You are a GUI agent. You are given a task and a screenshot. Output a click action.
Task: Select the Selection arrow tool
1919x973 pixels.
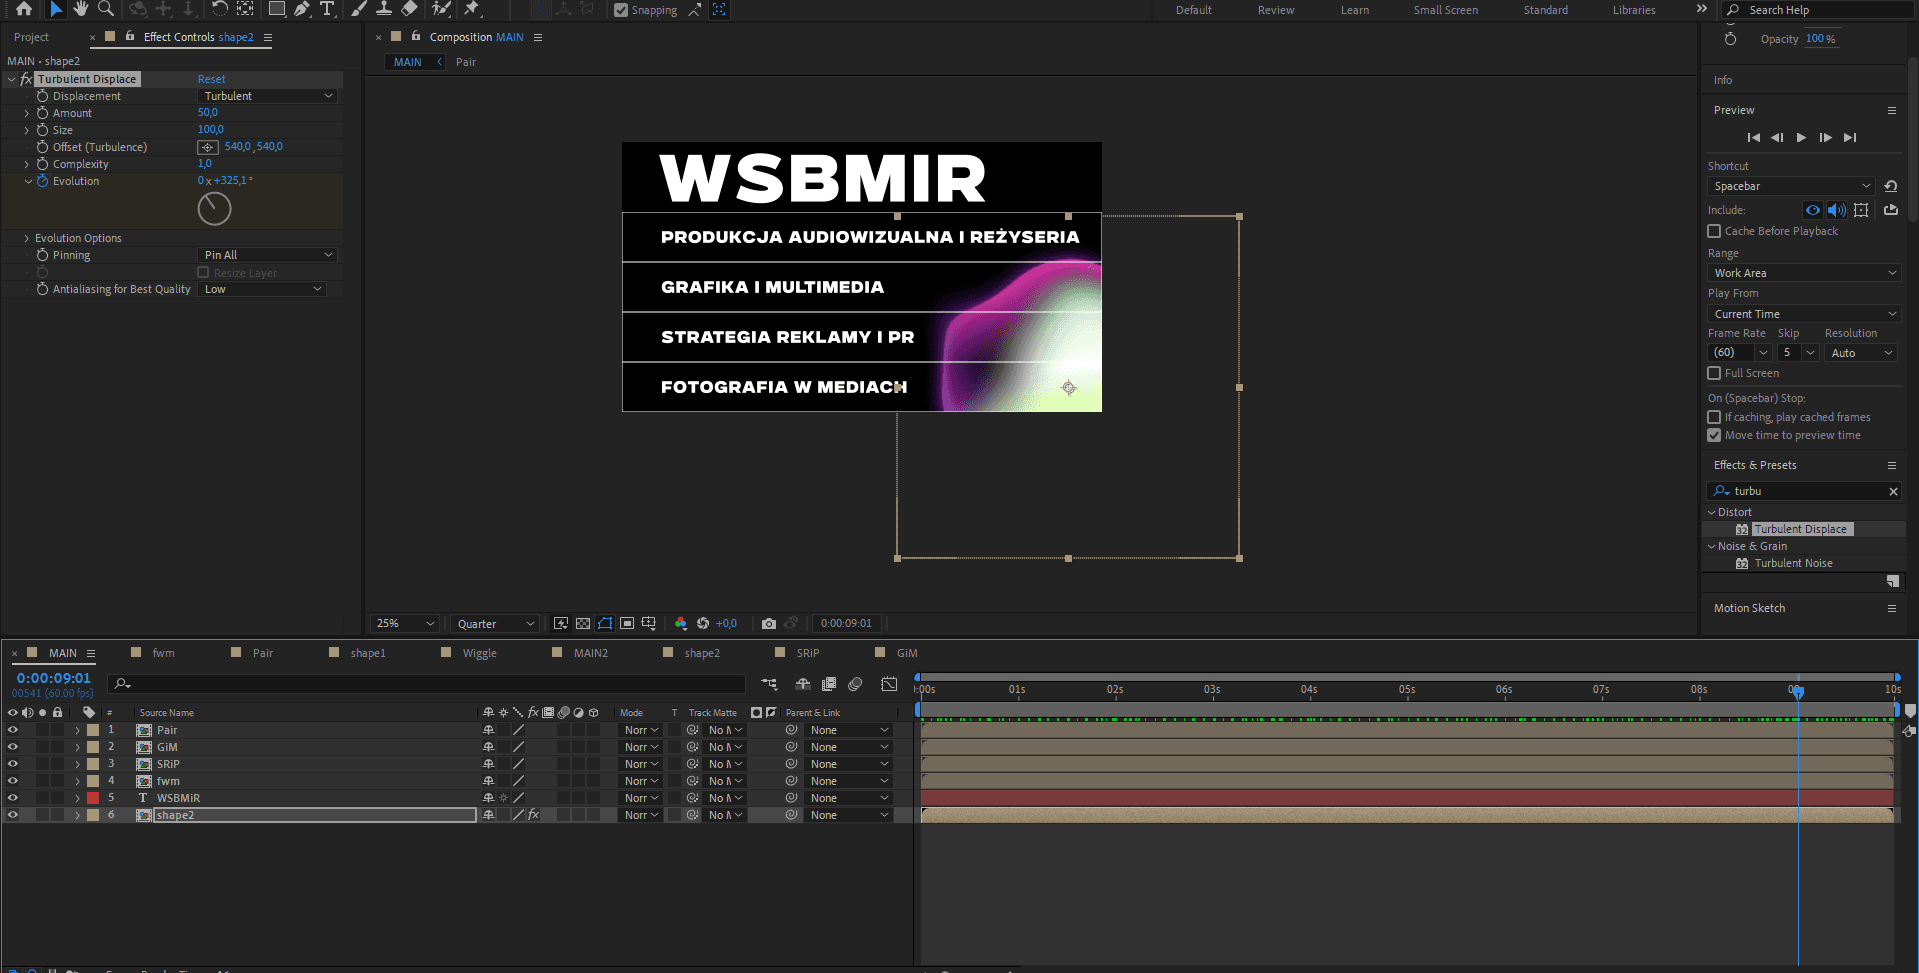tap(56, 9)
